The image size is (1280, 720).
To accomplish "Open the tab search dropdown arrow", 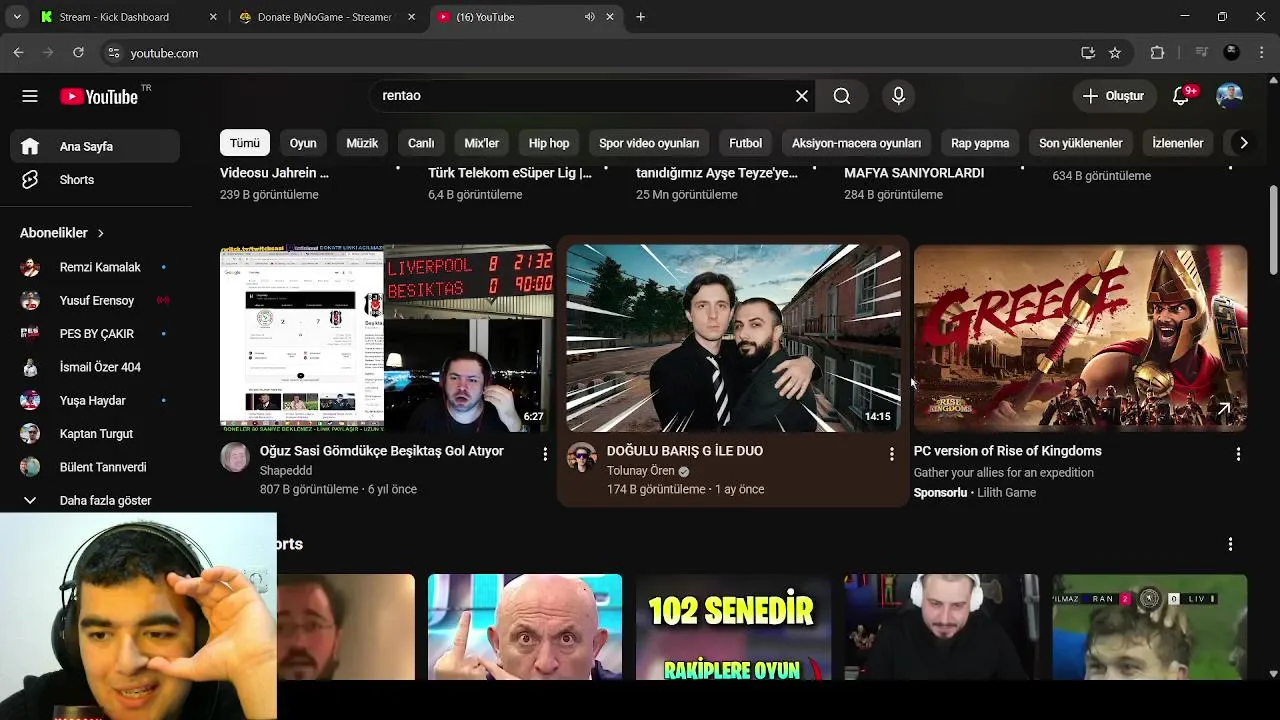I will (17, 17).
